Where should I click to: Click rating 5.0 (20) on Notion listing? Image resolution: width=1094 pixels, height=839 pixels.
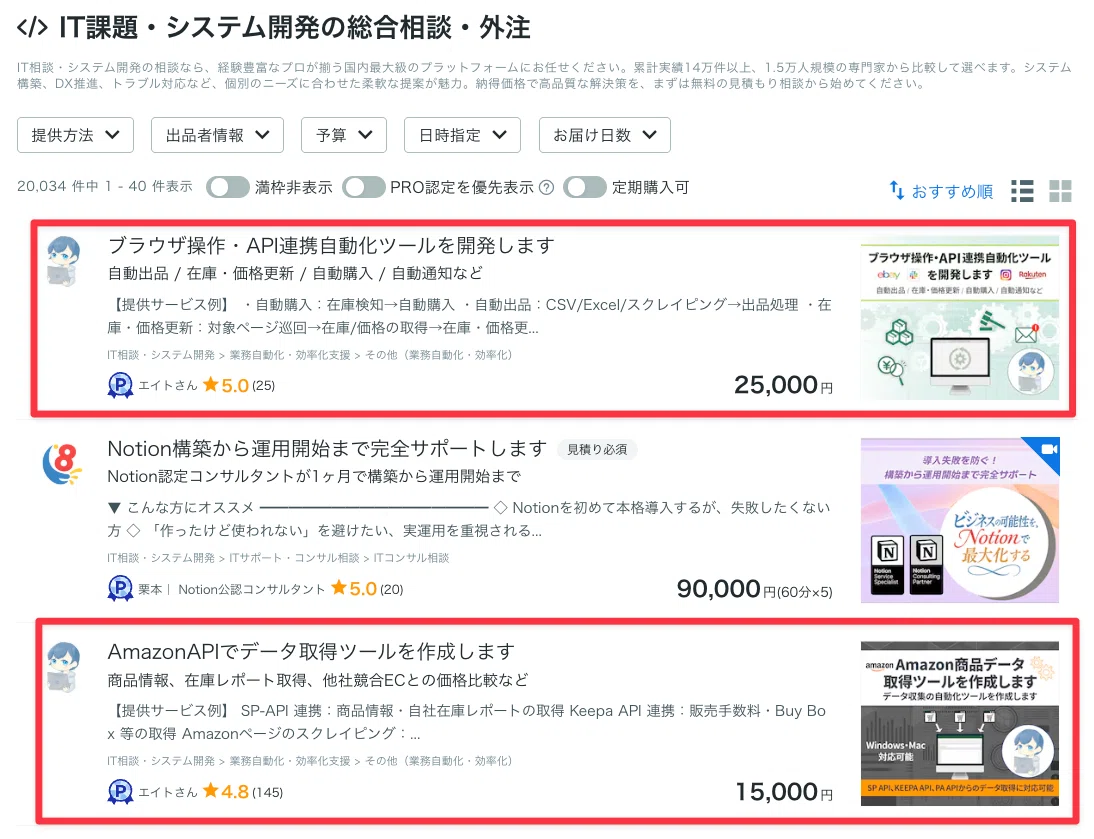tap(367, 589)
